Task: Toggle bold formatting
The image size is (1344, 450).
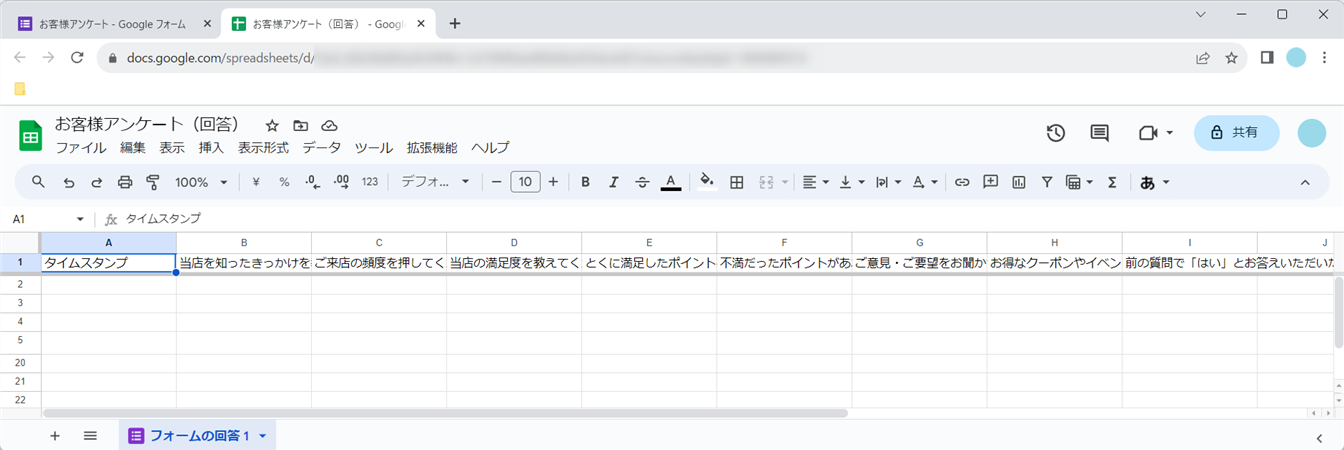Action: point(586,182)
